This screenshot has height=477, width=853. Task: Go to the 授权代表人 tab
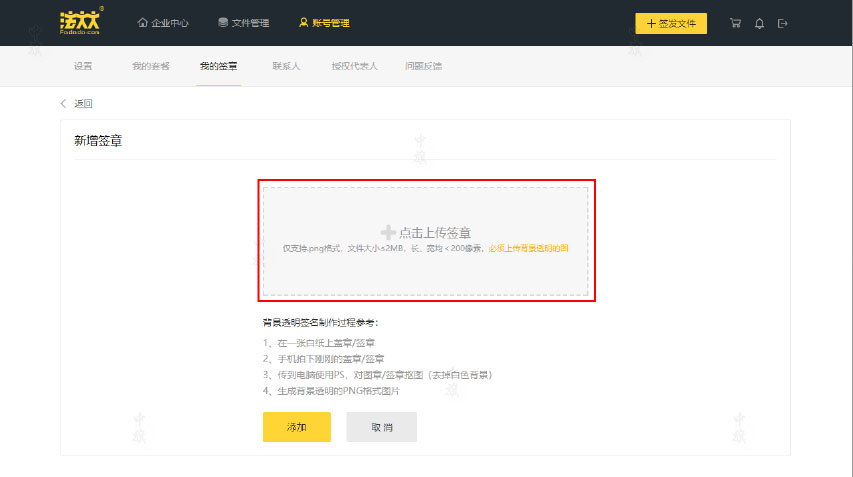click(354, 66)
